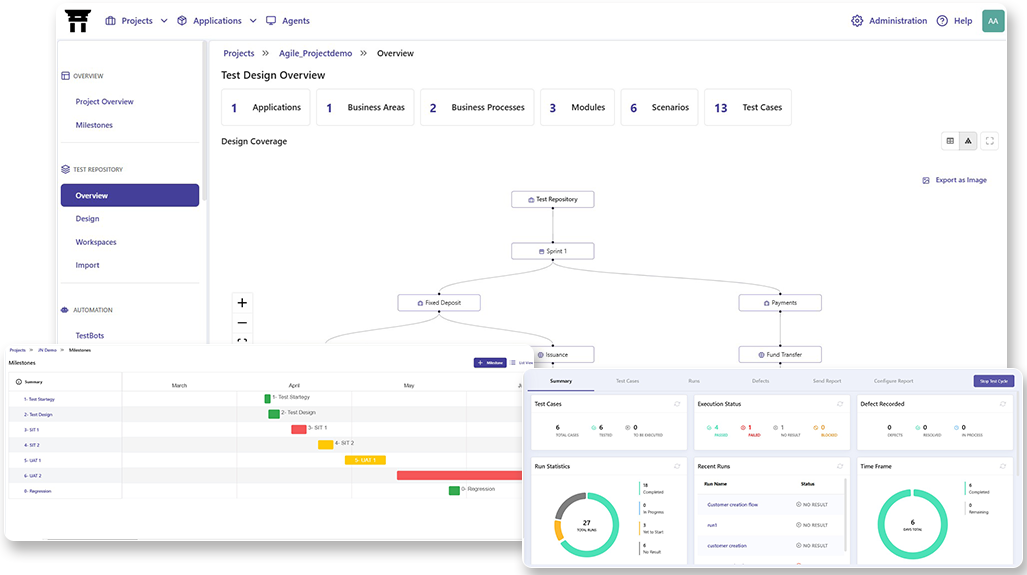
Task: Switch Design Coverage to table view
Action: pos(950,141)
